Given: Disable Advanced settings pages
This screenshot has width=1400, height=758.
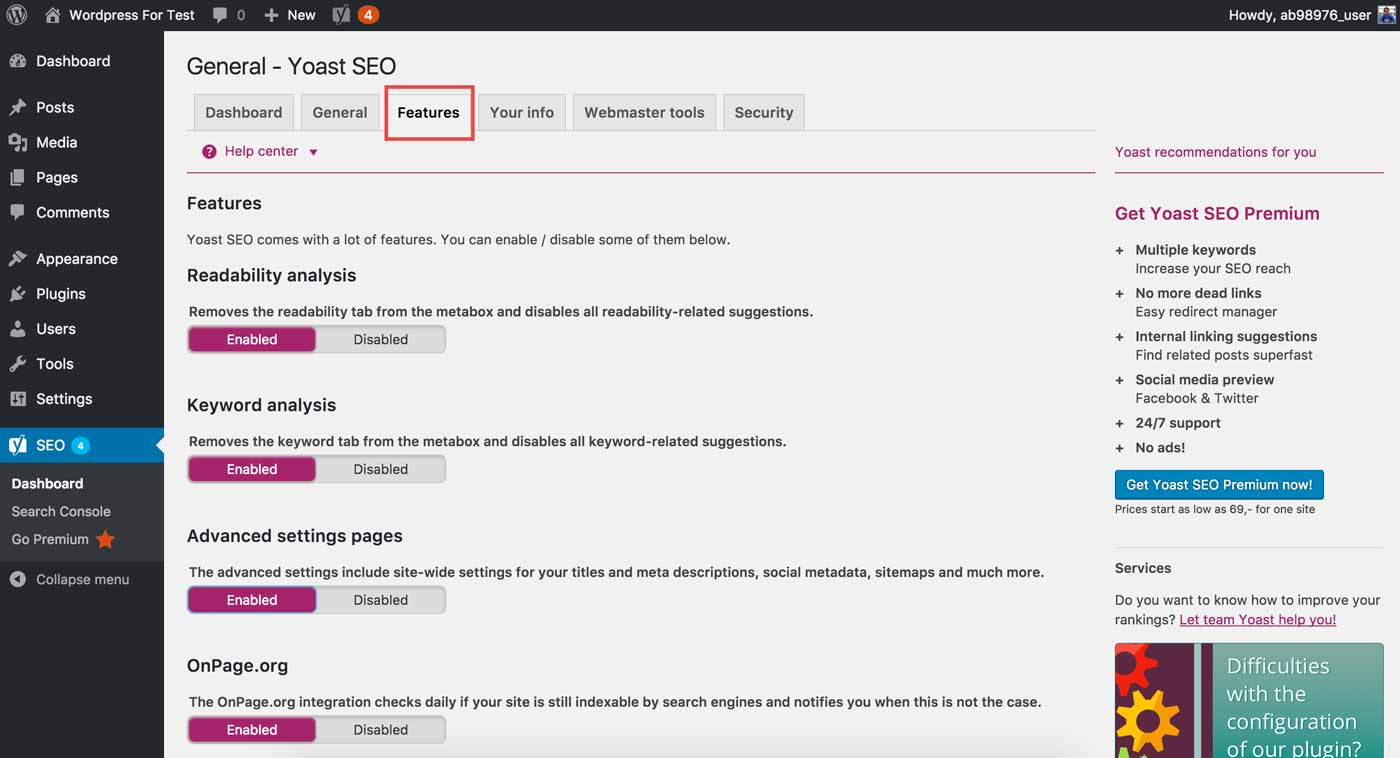Looking at the screenshot, I should point(380,600).
